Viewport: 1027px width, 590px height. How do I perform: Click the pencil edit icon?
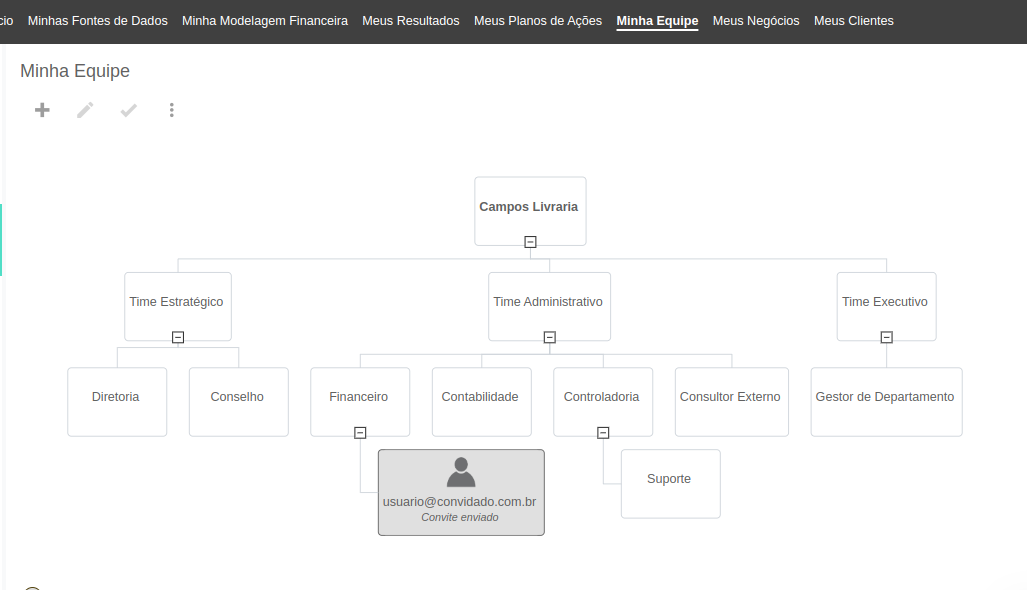85,110
